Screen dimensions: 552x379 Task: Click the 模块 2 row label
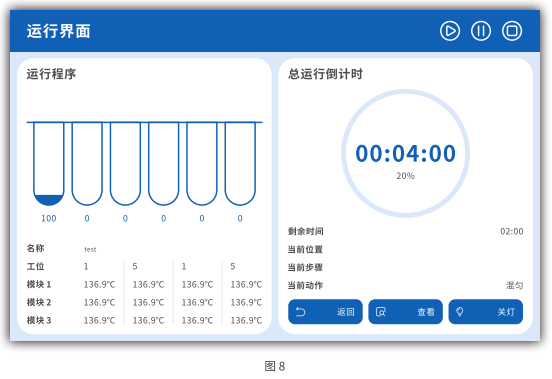coord(39,302)
